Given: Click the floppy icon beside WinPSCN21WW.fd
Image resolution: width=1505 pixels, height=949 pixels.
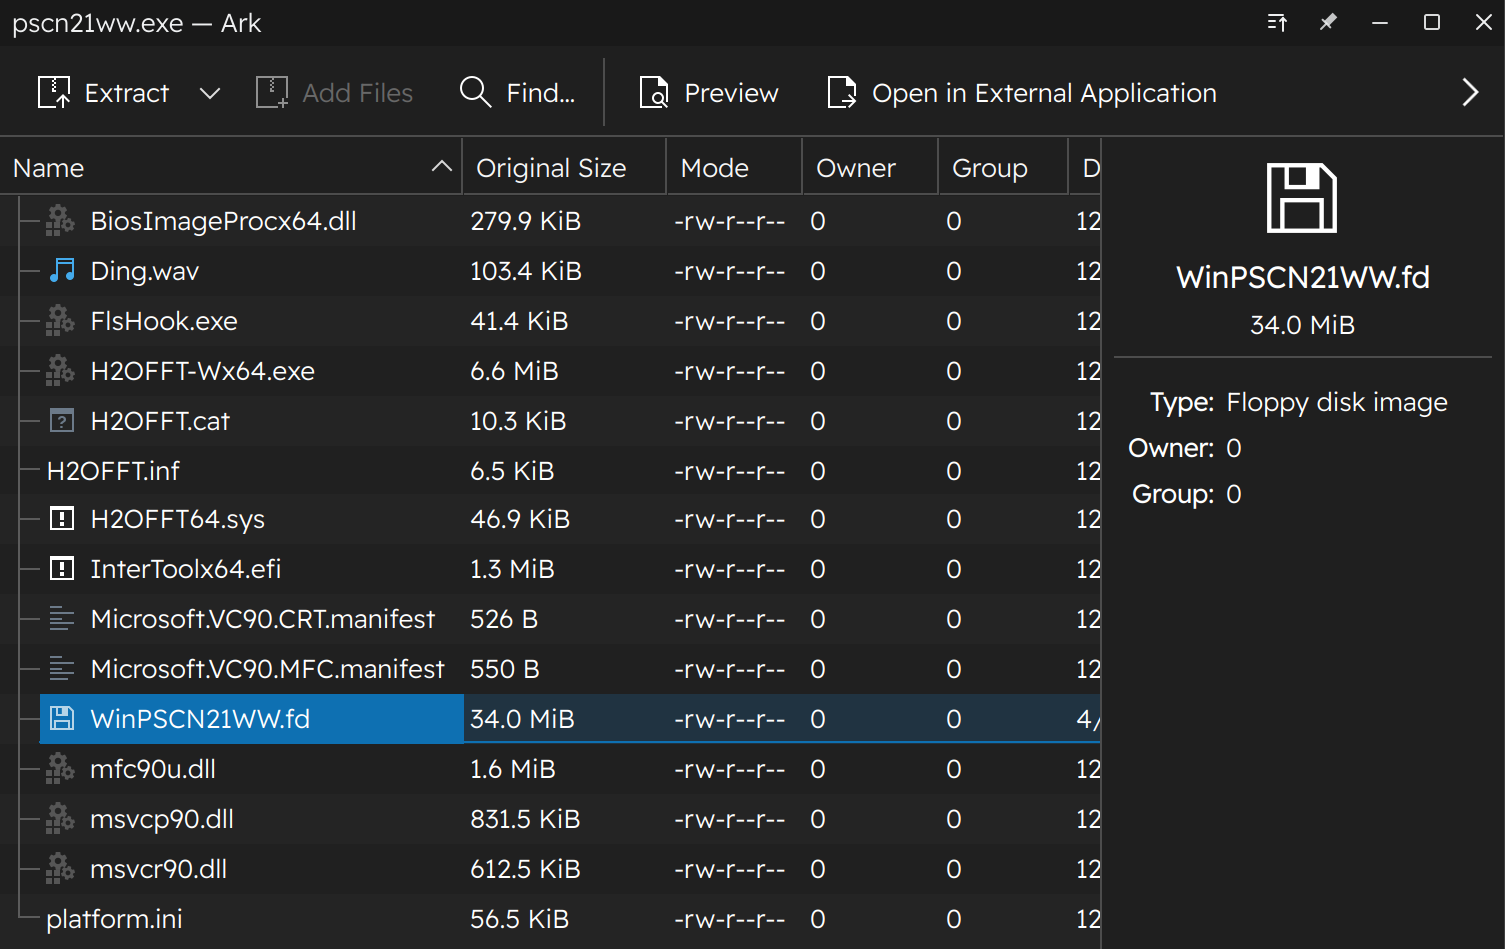Looking at the screenshot, I should (62, 719).
